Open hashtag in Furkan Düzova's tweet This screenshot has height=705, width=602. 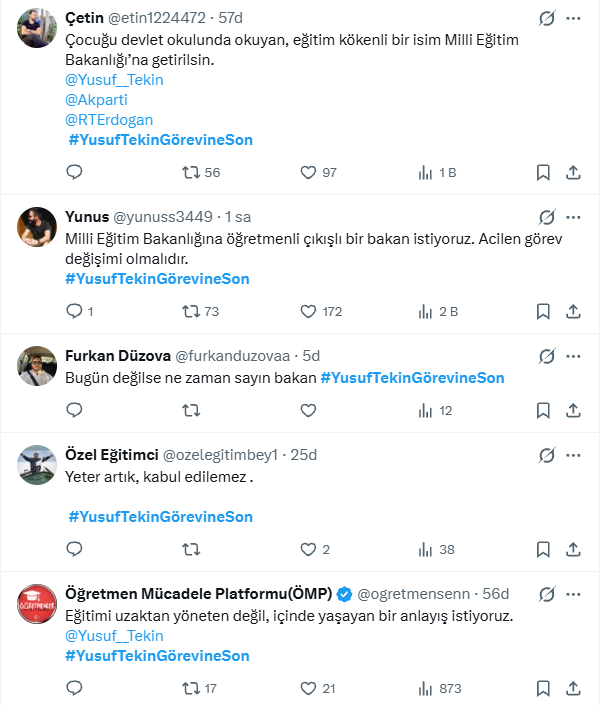click(x=412, y=377)
